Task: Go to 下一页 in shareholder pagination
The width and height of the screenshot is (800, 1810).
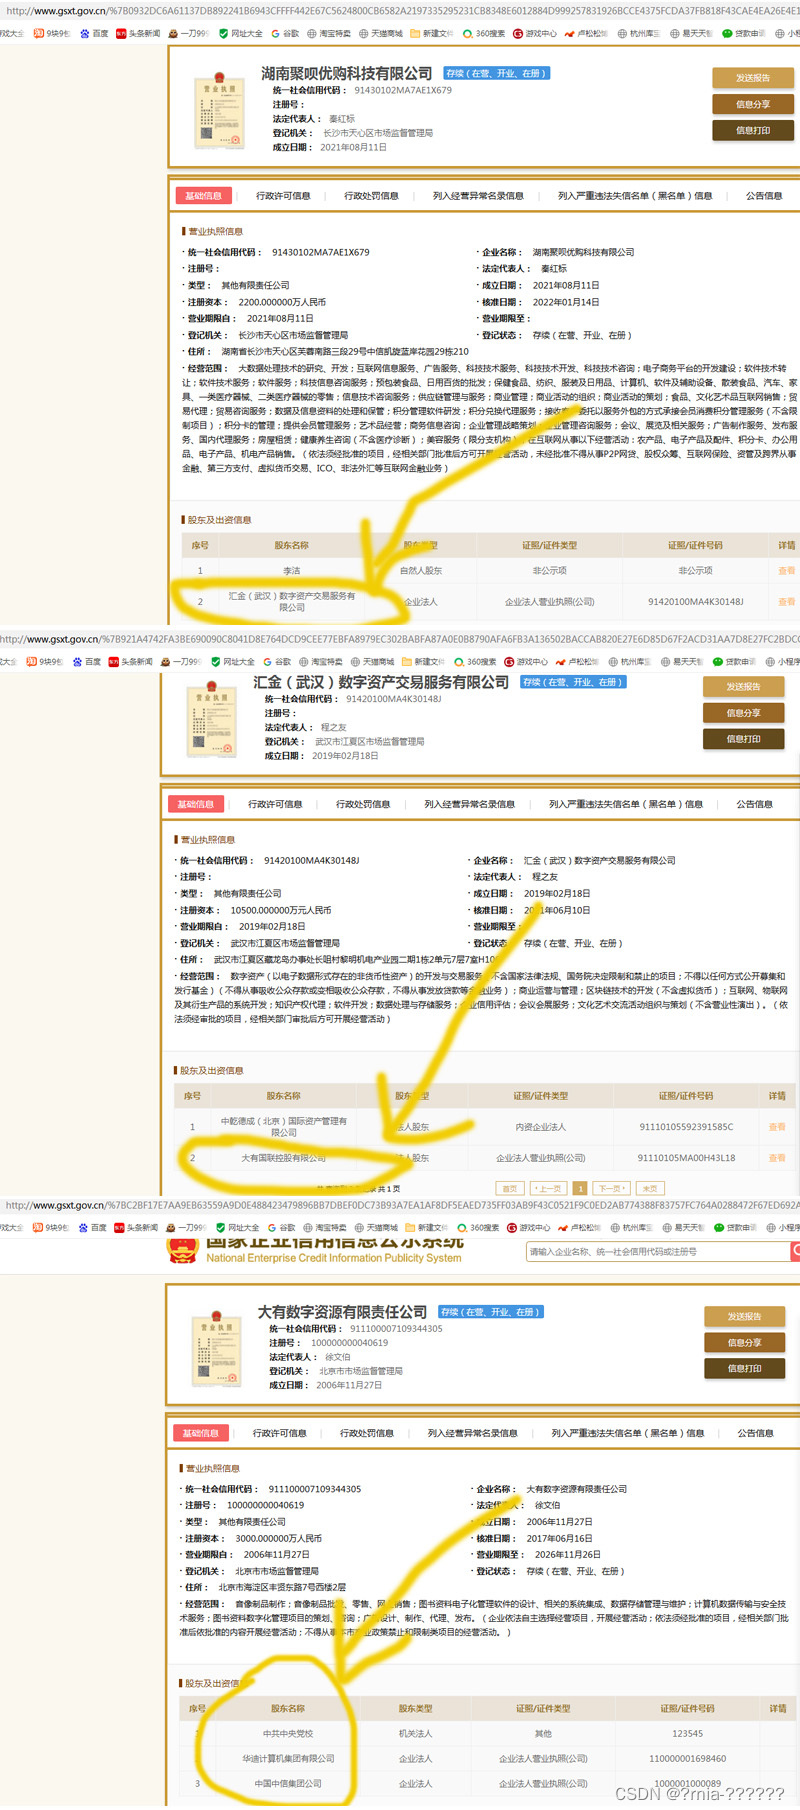Action: 611,1189
